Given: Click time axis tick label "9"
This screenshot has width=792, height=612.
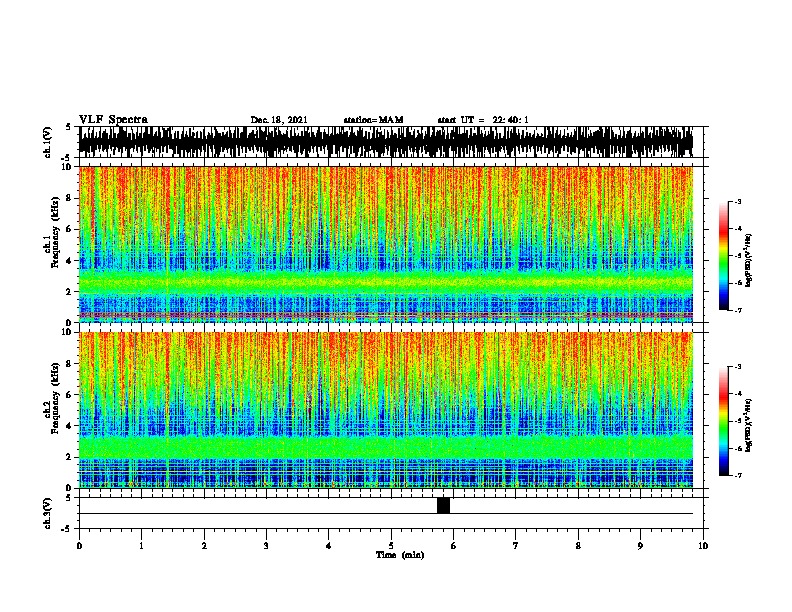Looking at the screenshot, I should 640,546.
